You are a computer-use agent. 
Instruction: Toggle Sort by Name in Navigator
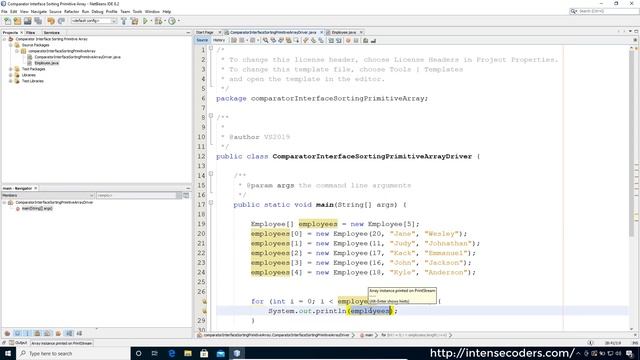[69, 333]
